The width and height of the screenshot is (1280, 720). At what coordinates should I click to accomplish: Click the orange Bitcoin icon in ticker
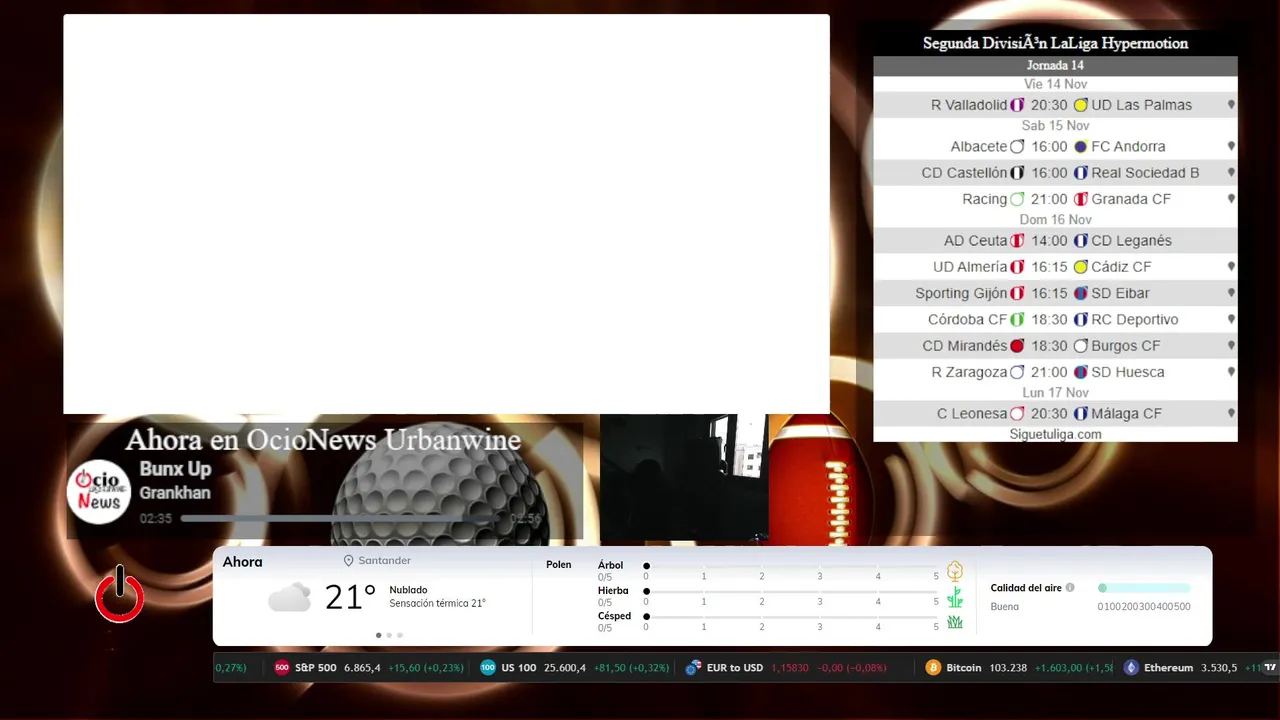point(933,668)
